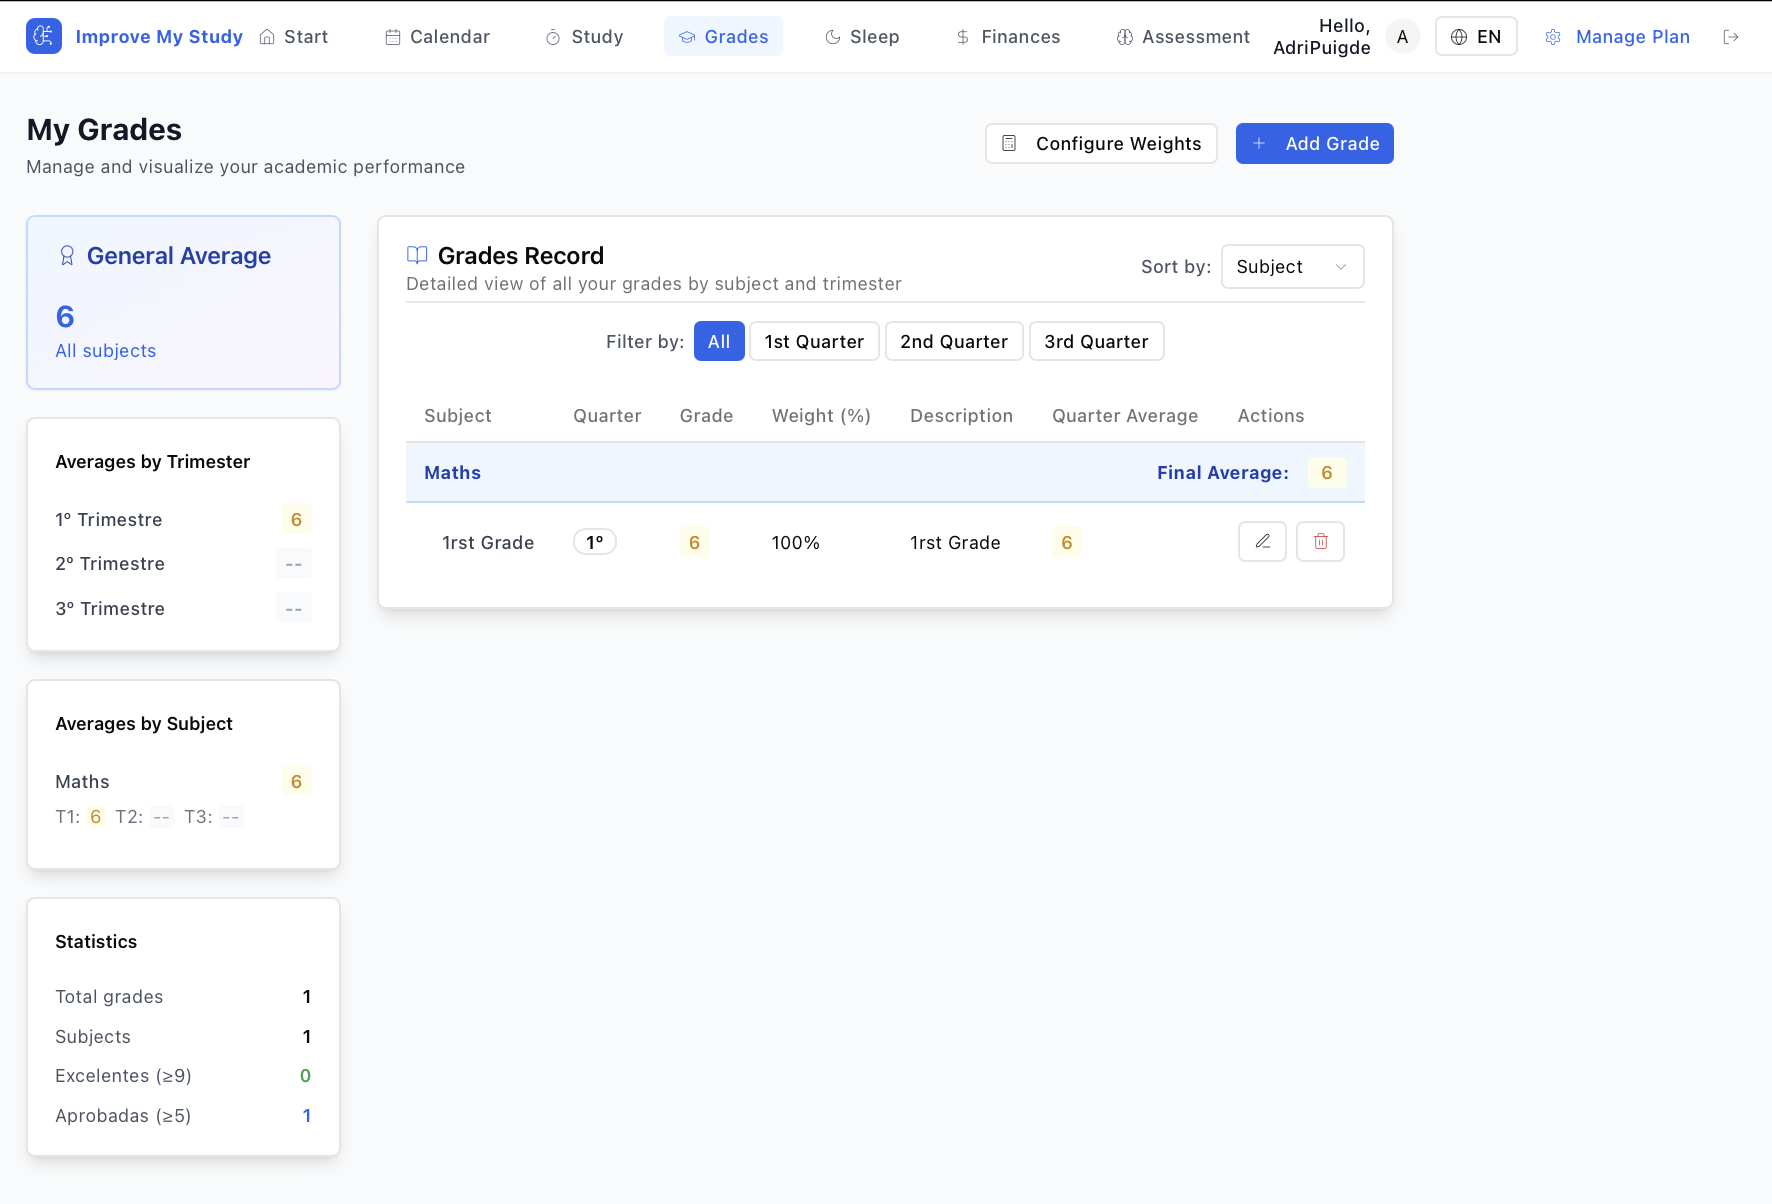Filter grades by 3rd Quarter
Image resolution: width=1772 pixels, height=1204 pixels.
point(1096,341)
